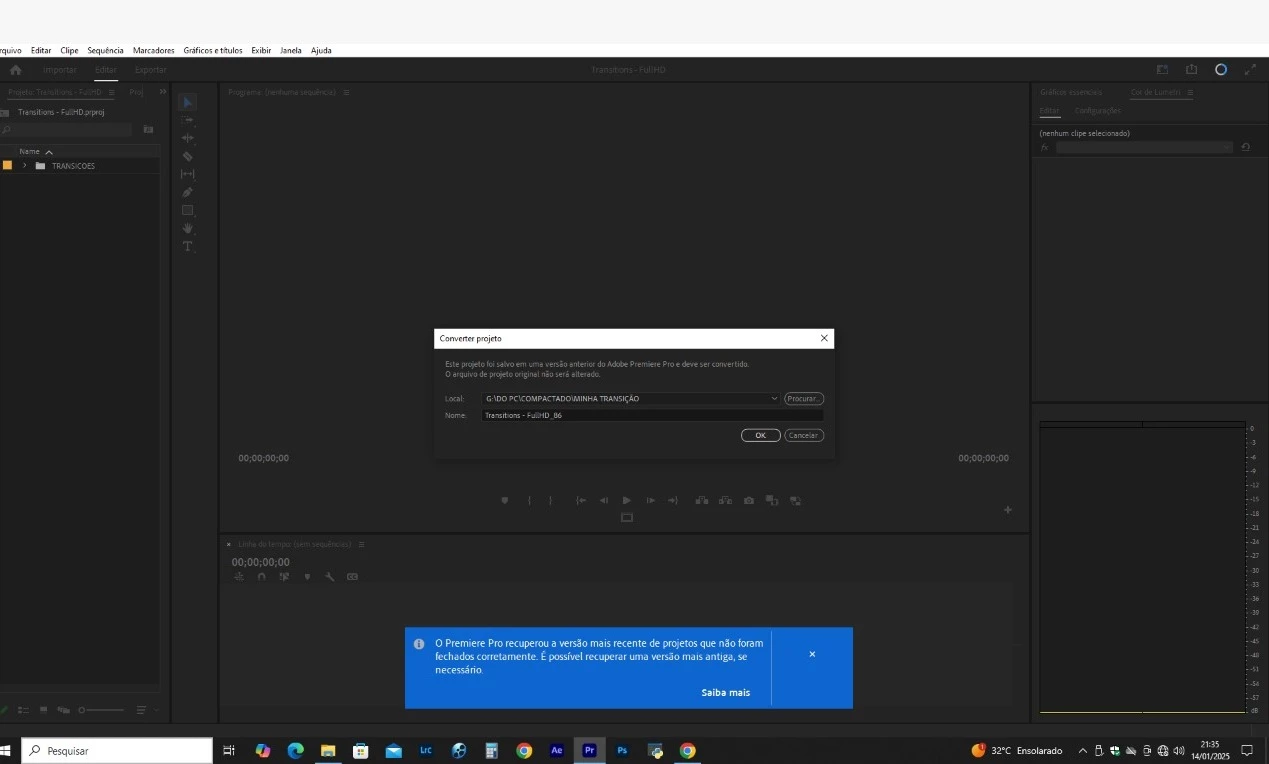Open the timeline panel menu
Image resolution: width=1269 pixels, height=764 pixels.
pos(361,544)
